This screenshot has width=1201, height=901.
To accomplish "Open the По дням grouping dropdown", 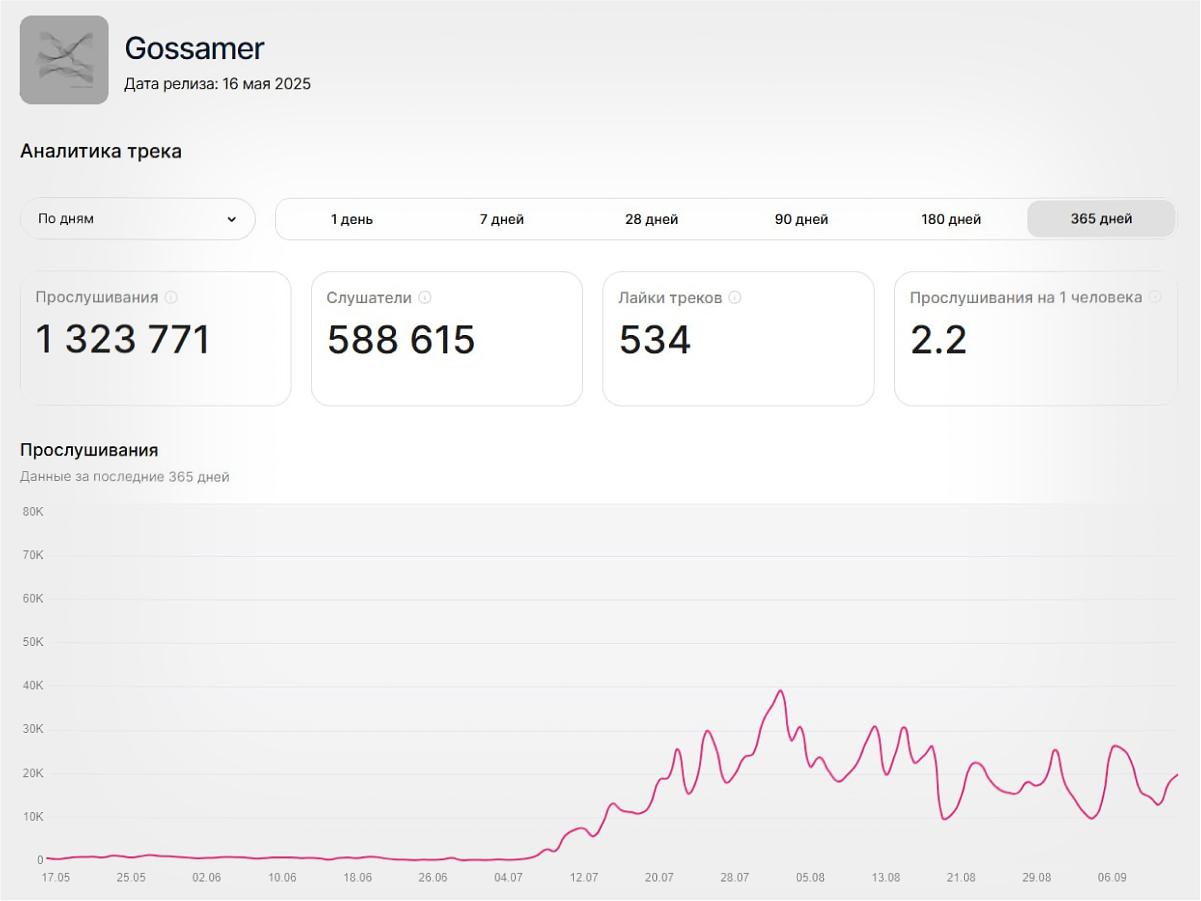I will [x=138, y=219].
